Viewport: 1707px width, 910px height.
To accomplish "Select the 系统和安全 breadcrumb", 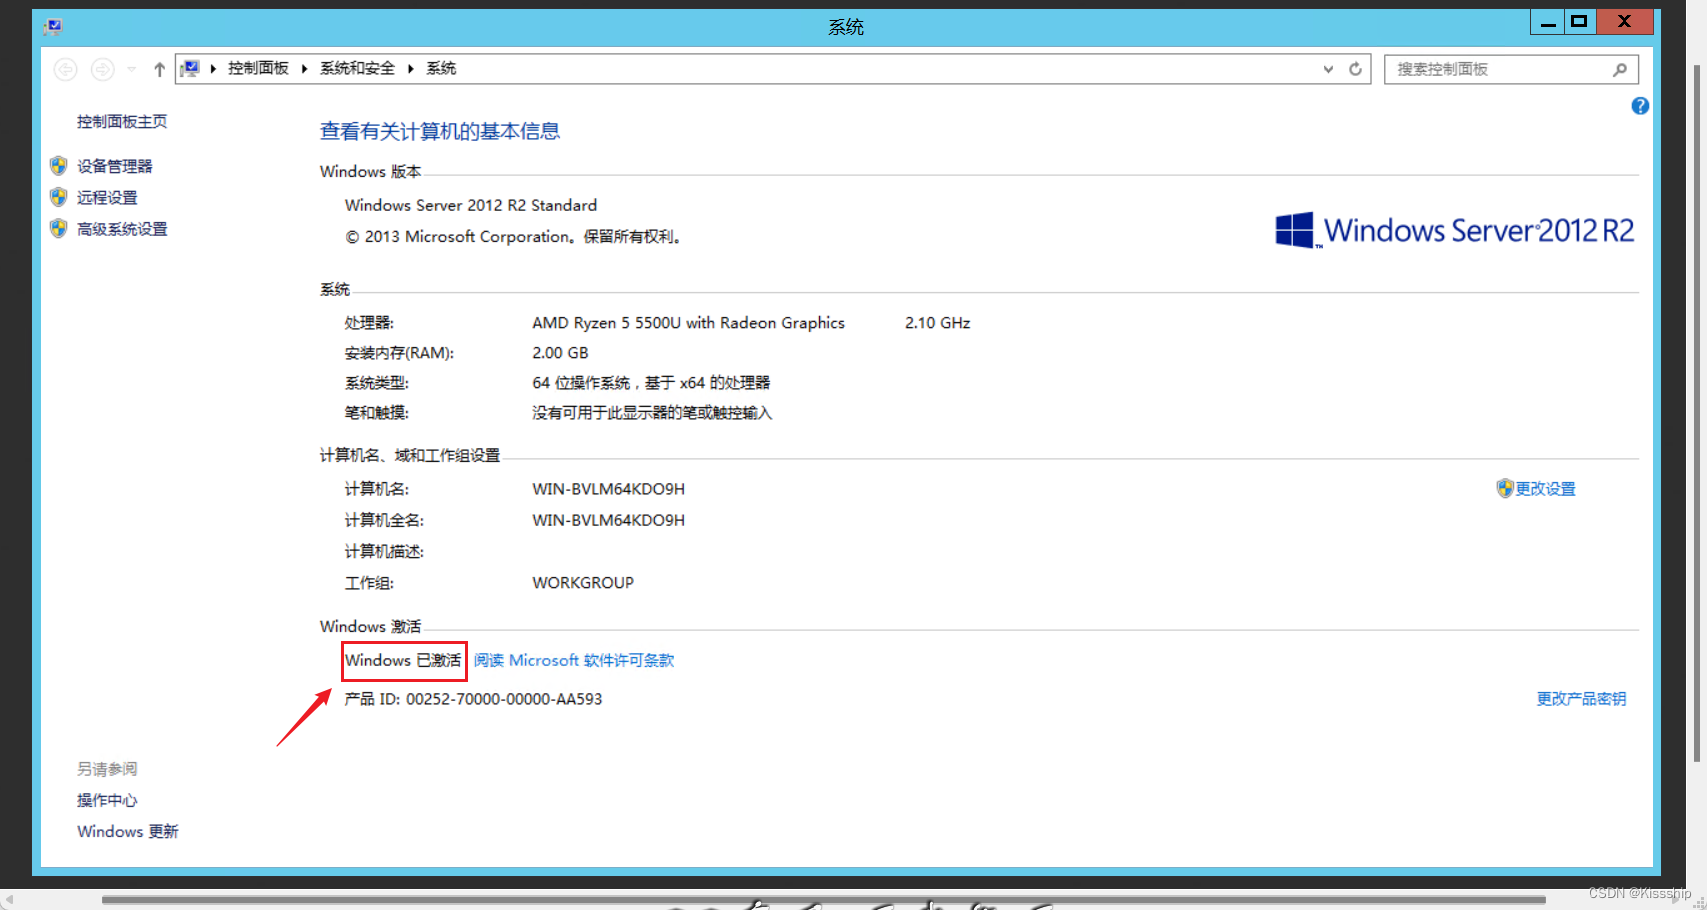I will pyautogui.click(x=357, y=68).
